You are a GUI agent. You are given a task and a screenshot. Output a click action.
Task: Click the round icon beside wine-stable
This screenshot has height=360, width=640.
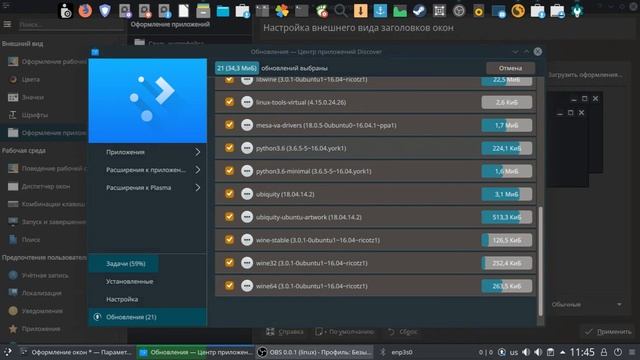click(x=247, y=240)
